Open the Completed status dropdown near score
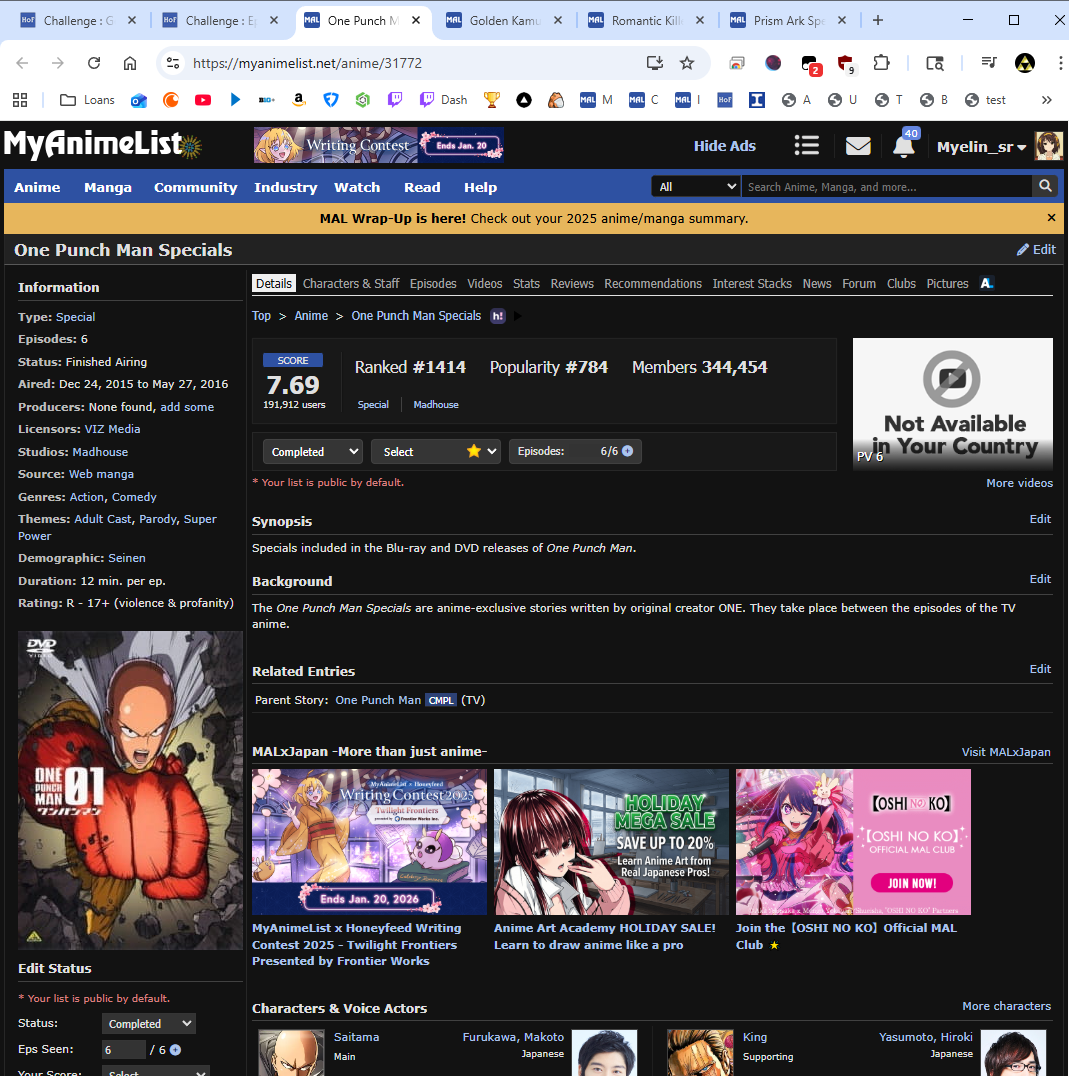The image size is (1069, 1076). [x=313, y=452]
